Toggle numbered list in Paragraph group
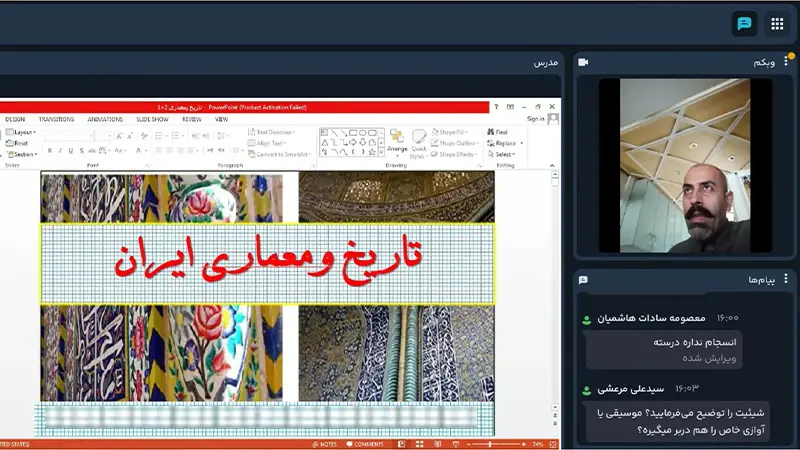 (177, 136)
